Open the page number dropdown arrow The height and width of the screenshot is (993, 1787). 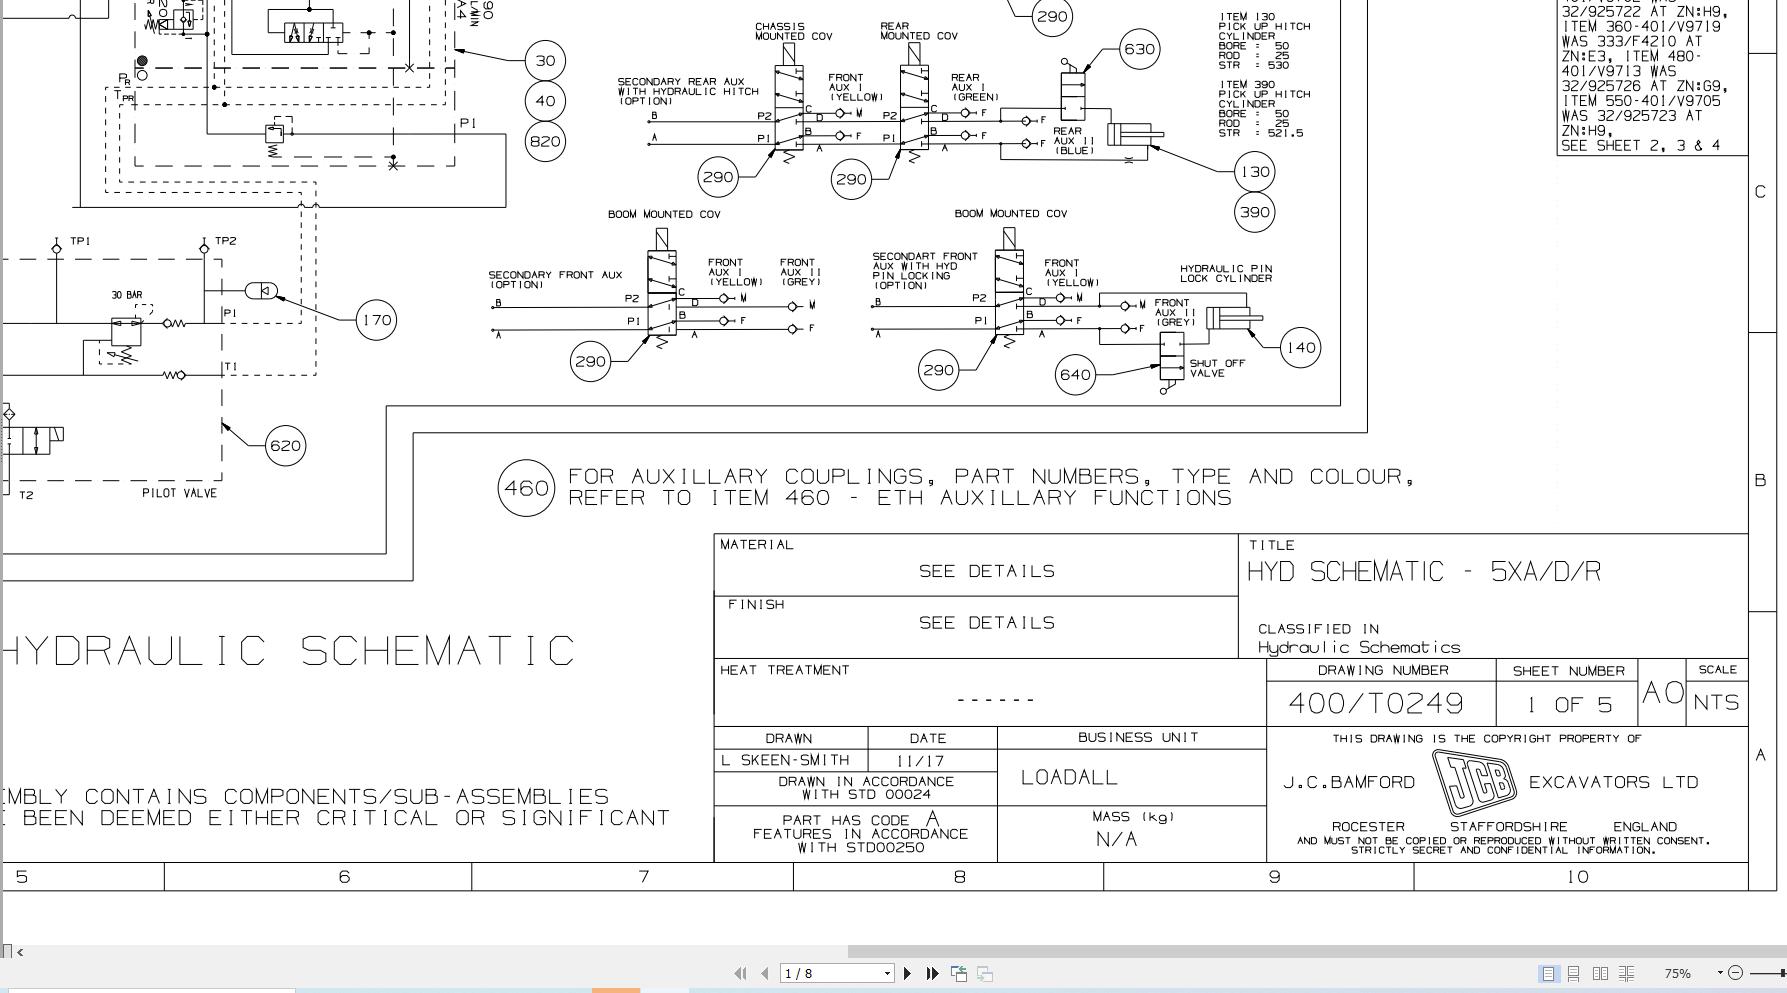pos(887,973)
